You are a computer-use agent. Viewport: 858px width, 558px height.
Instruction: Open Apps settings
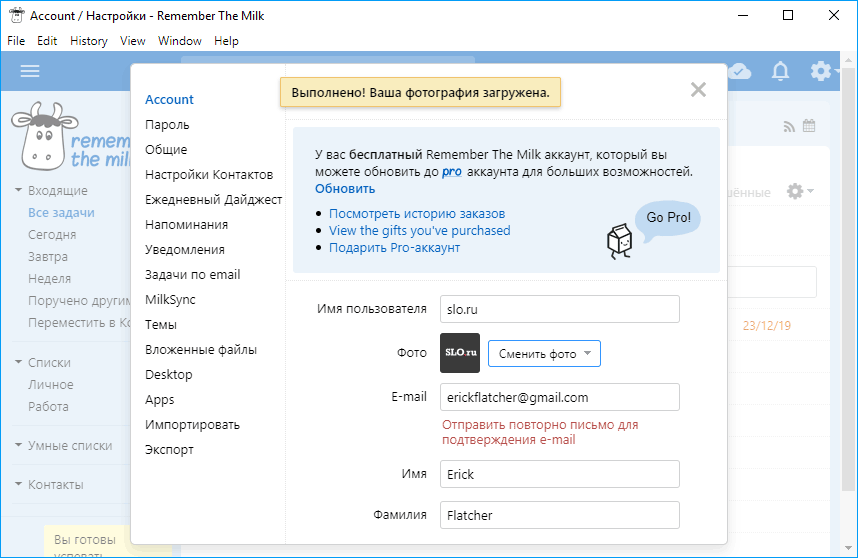point(159,399)
